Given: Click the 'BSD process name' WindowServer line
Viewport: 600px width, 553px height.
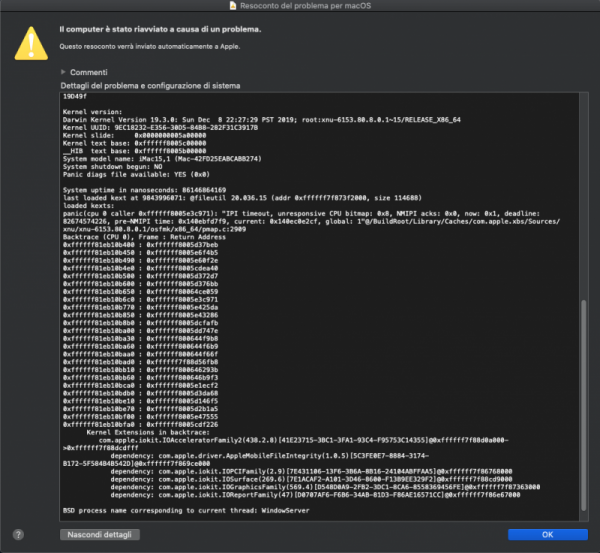Looking at the screenshot, I should coord(186,510).
